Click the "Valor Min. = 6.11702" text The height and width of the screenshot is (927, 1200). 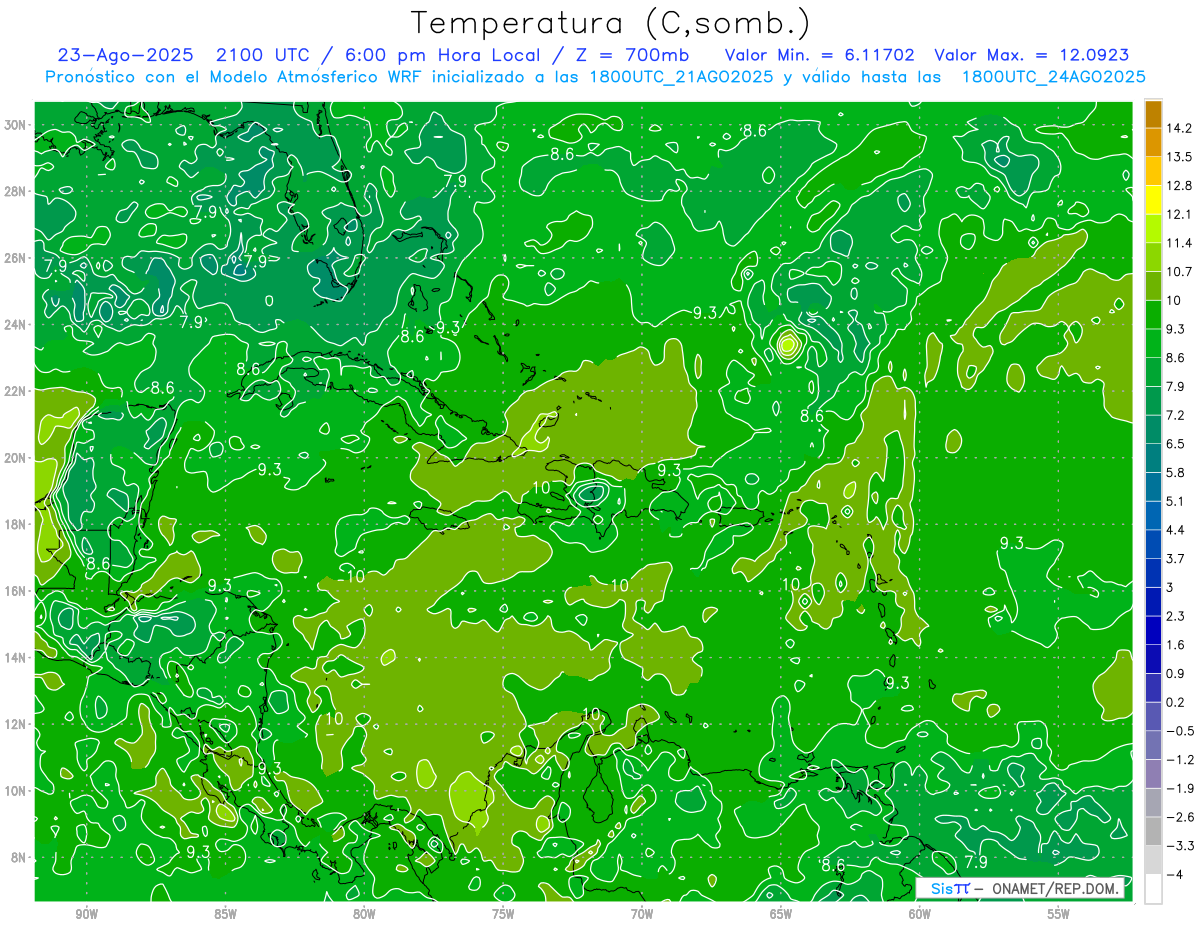pos(820,55)
